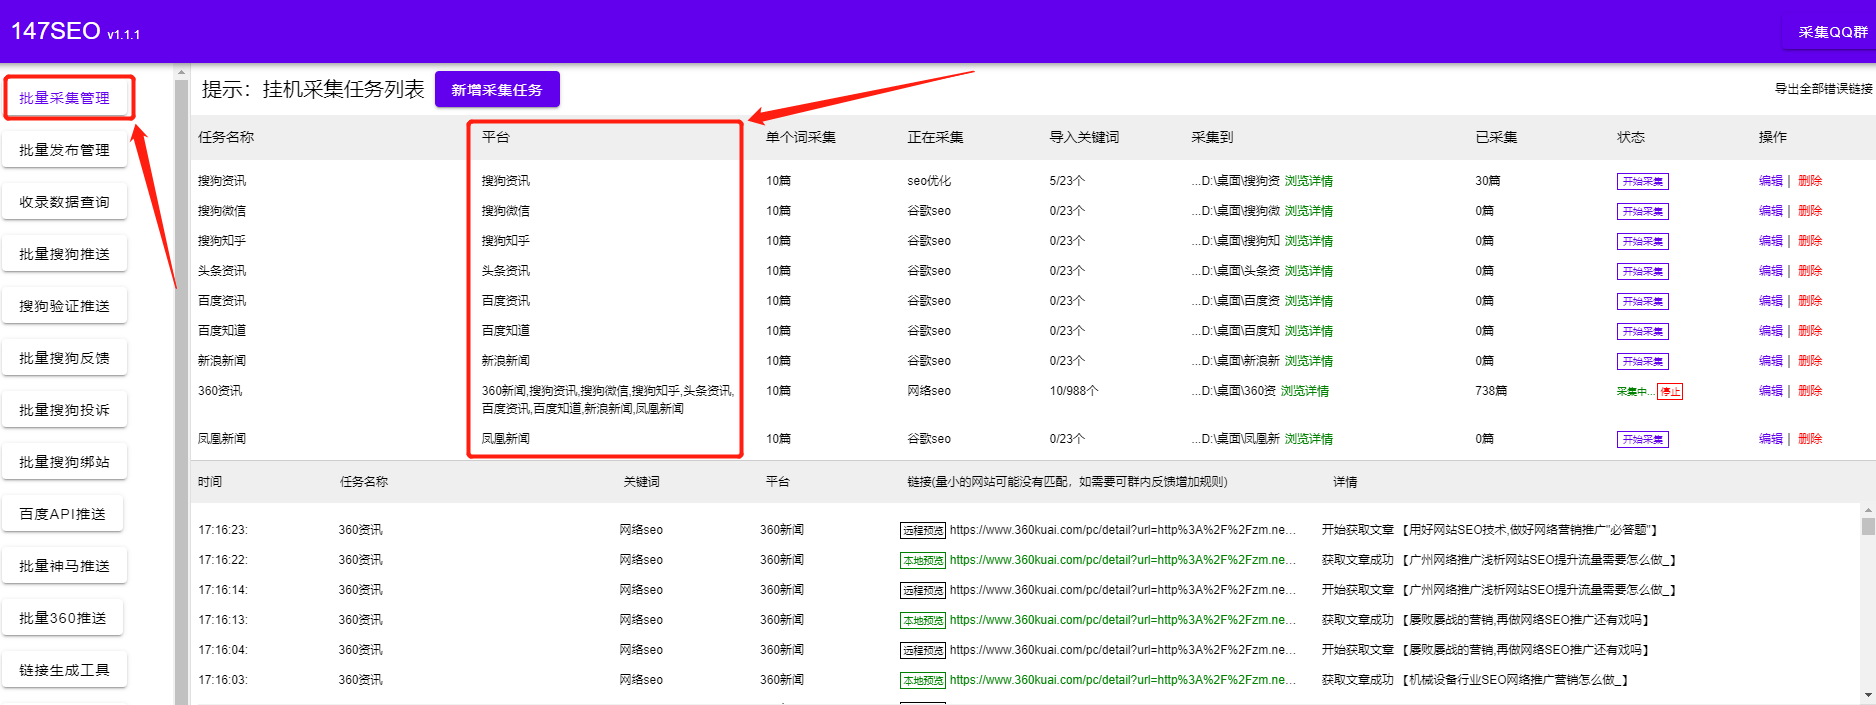Screen dimensions: 1876x705
Task: Stop the running 360资讯 task
Action: coord(1670,392)
